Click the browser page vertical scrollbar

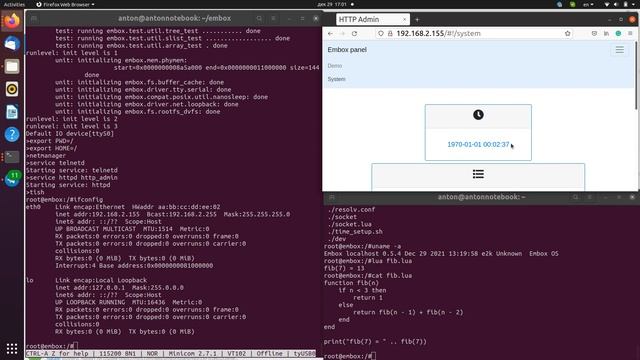coord(636,76)
